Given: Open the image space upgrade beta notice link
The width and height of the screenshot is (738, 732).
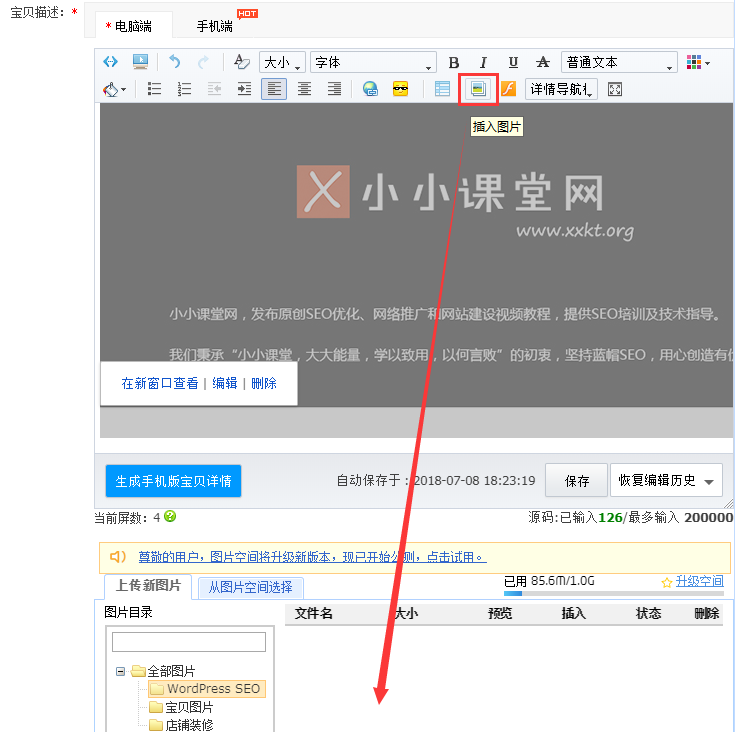Looking at the screenshot, I should [x=312, y=557].
